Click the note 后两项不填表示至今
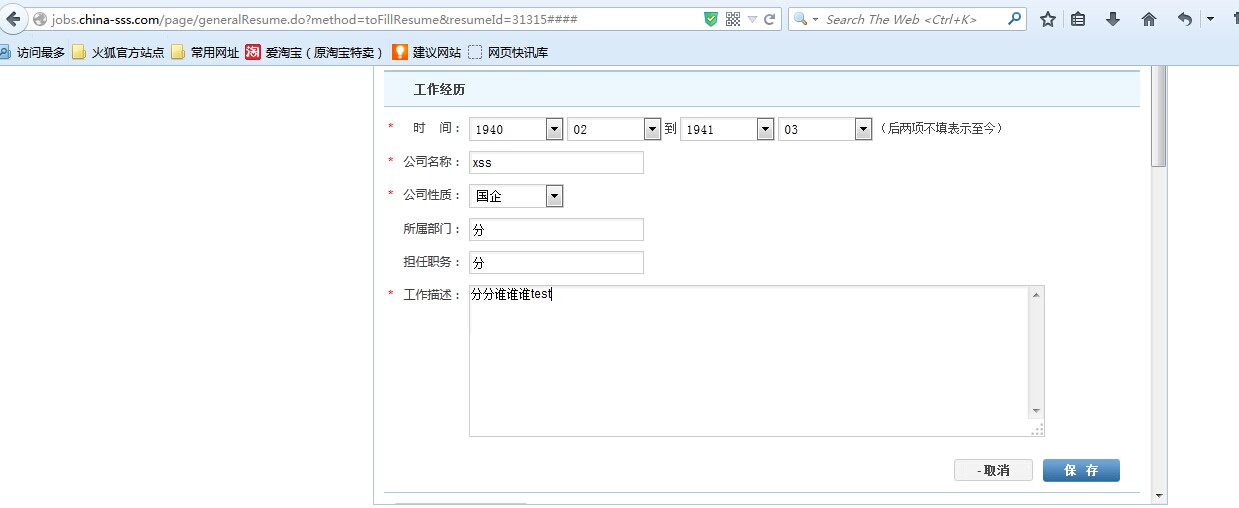1239x508 pixels. 941,128
